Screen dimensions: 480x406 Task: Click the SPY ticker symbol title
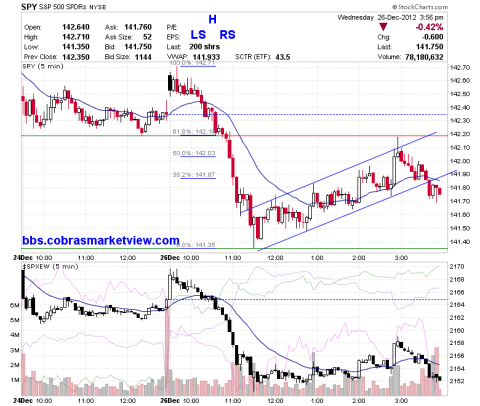(29, 7)
